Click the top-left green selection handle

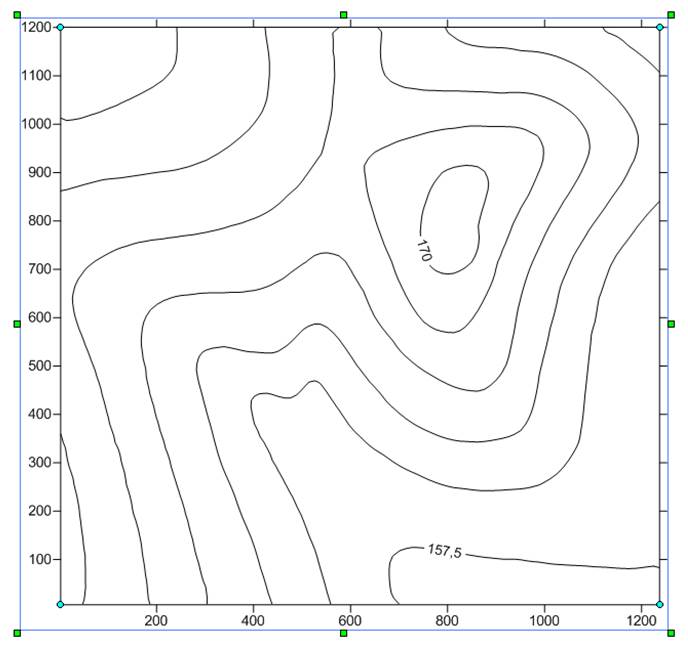17,15
